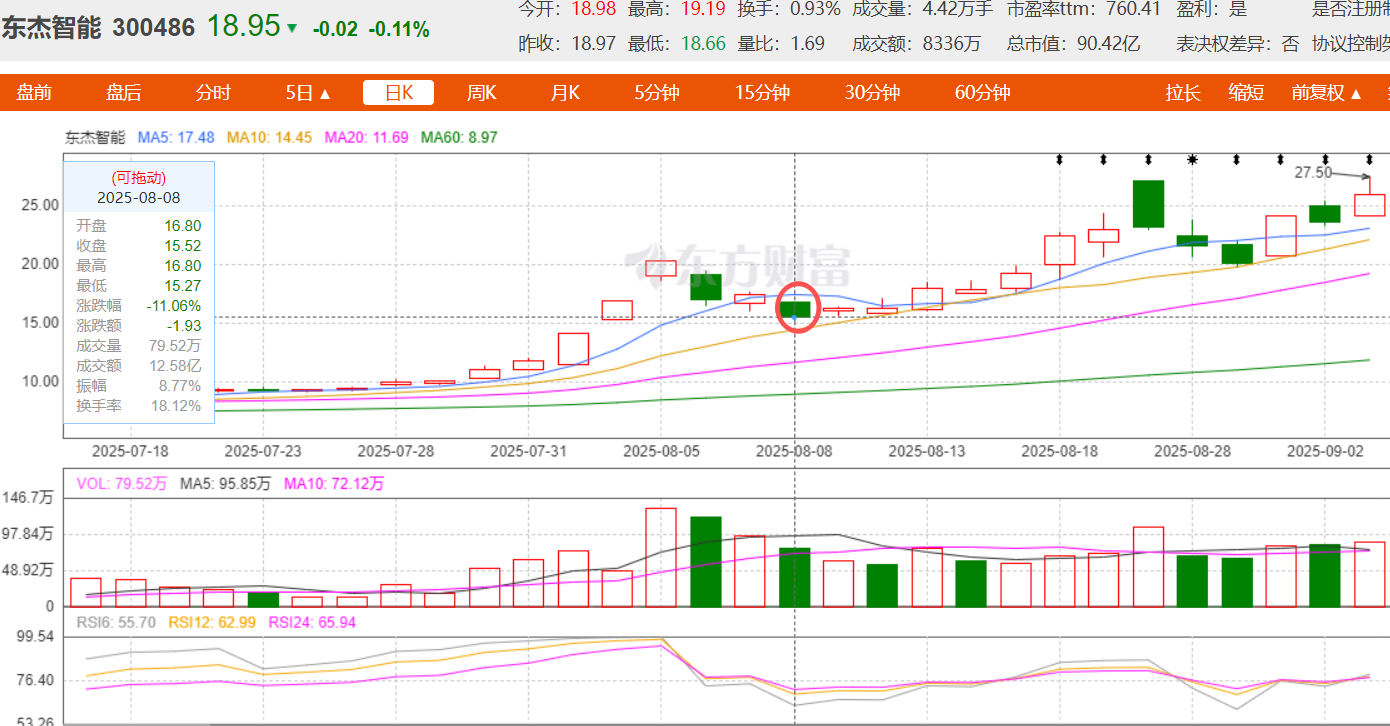Viewport: 1390px width, 726px height.
Task: Click the (可拖动) handle of the info box
Action: 138,178
